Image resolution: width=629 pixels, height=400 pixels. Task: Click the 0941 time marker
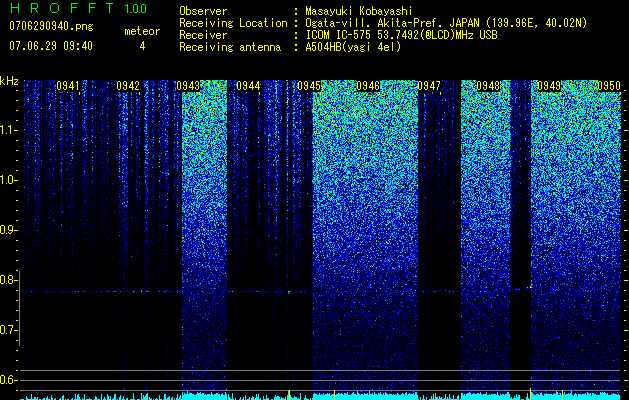click(68, 86)
